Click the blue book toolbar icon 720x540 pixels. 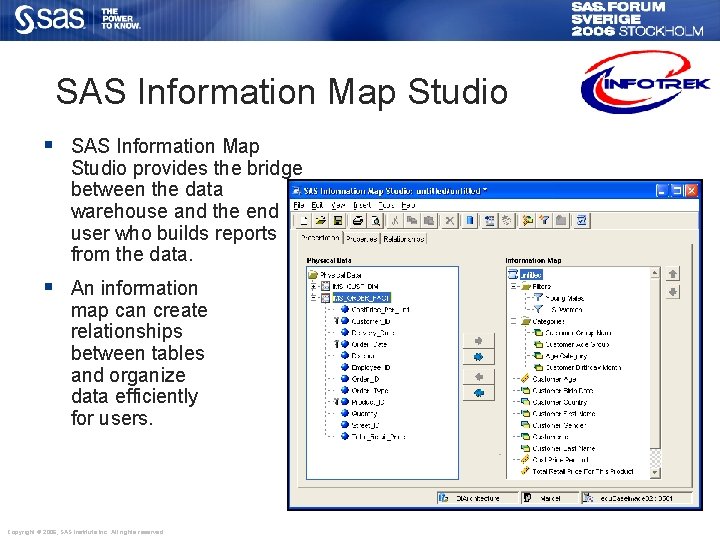(470, 221)
